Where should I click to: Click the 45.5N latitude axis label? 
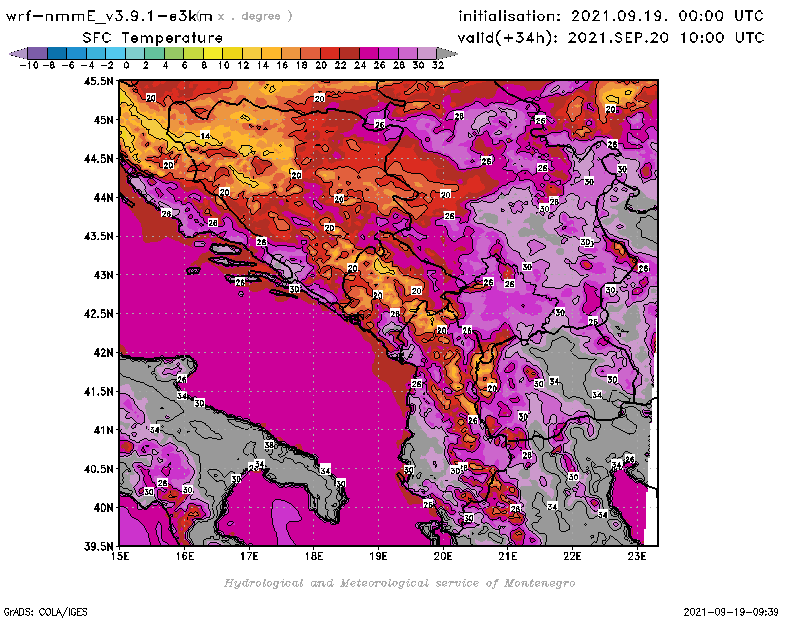[97, 82]
